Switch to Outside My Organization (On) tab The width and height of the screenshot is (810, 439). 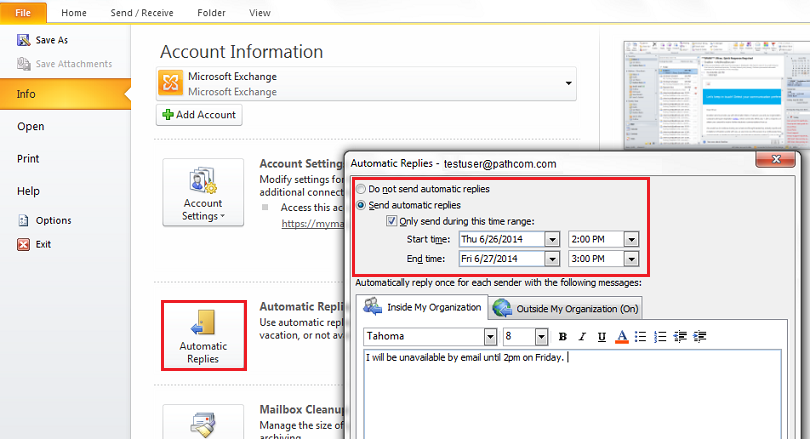coord(566,308)
